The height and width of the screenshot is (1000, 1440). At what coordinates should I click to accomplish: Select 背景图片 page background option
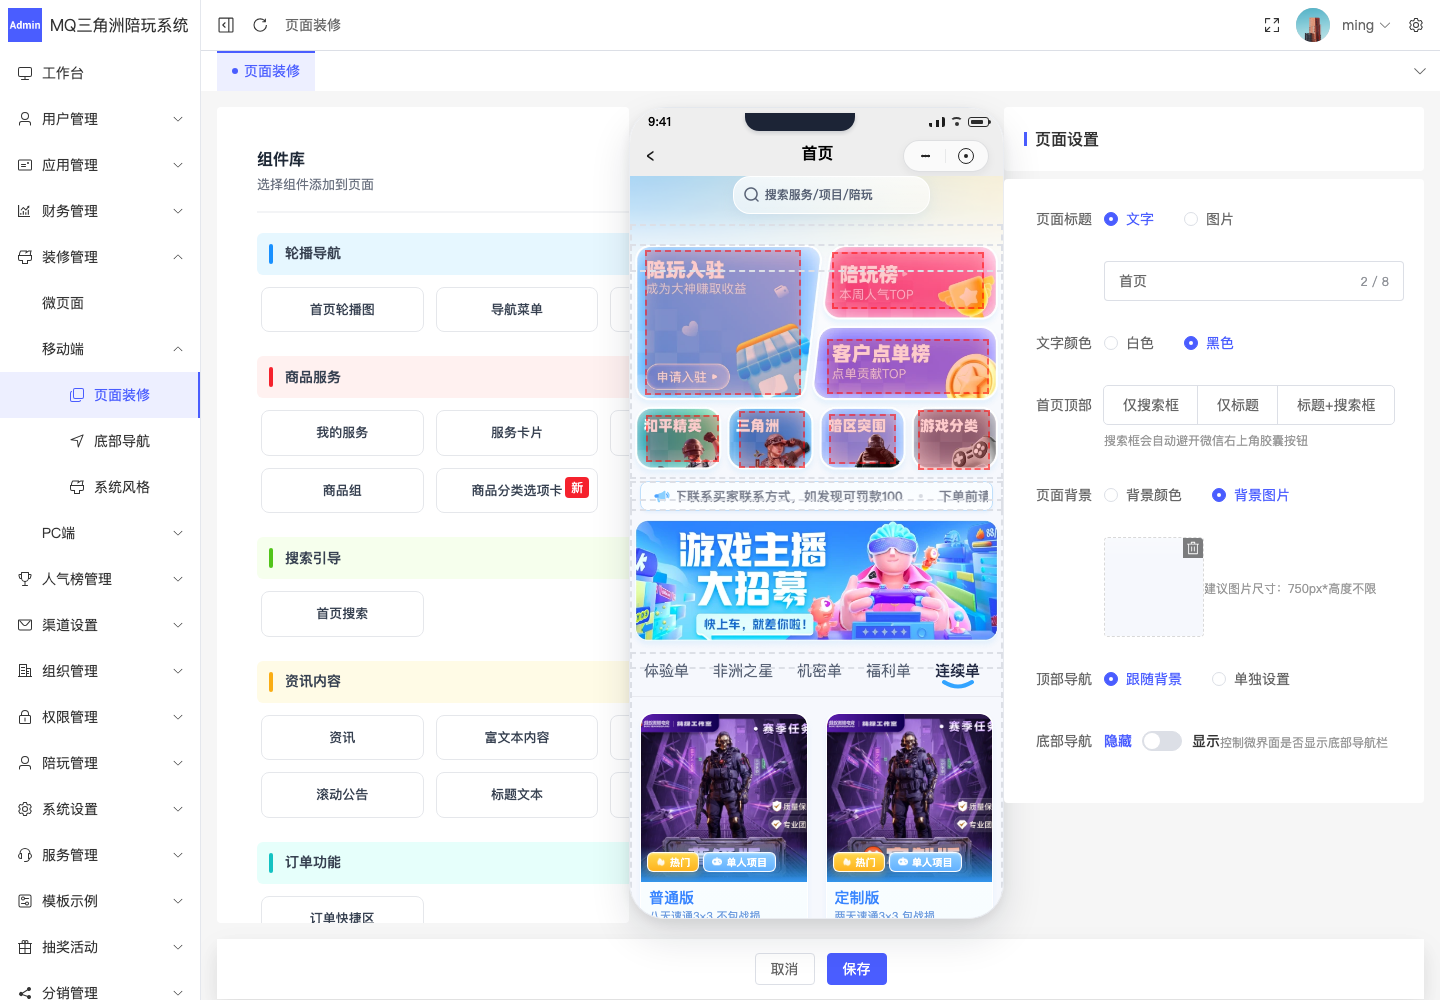[1251, 495]
